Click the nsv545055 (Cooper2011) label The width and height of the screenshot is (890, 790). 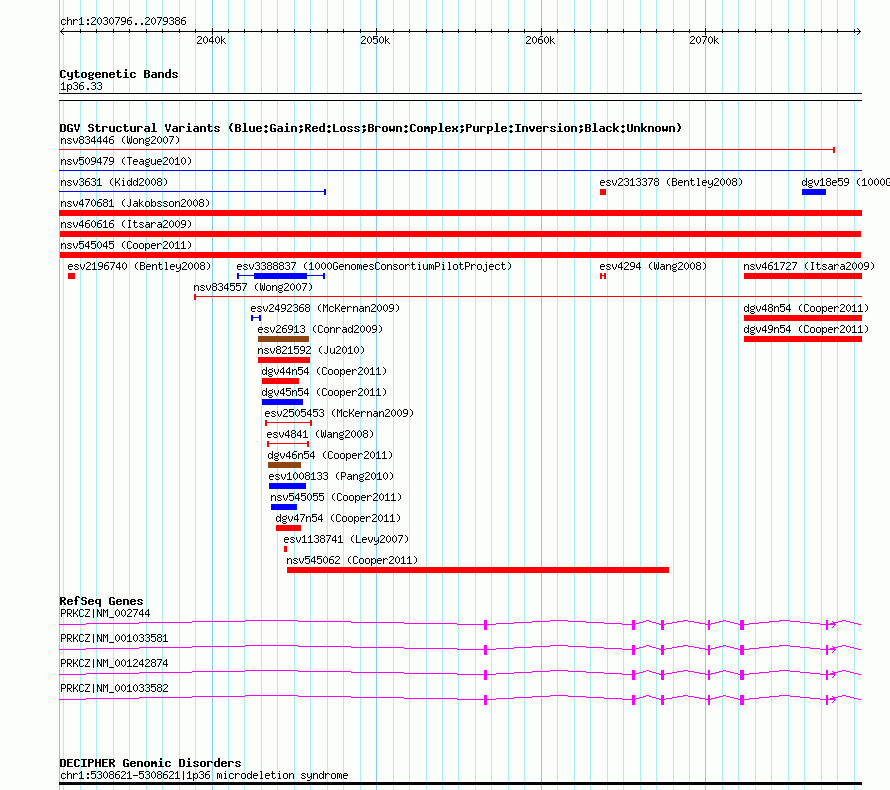tap(336, 497)
